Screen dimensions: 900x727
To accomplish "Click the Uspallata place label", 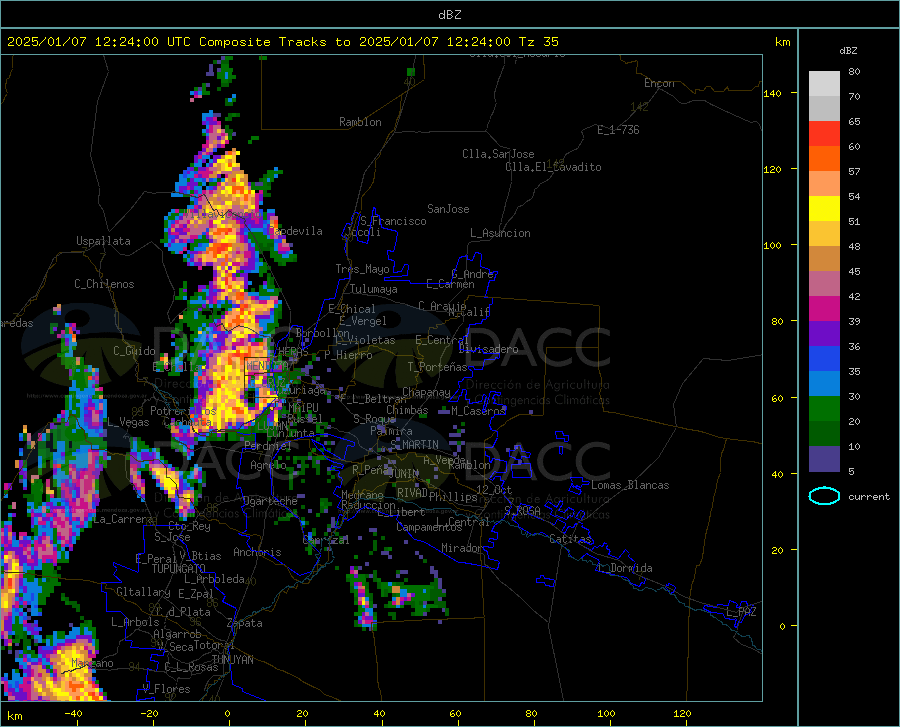I will (x=103, y=241).
